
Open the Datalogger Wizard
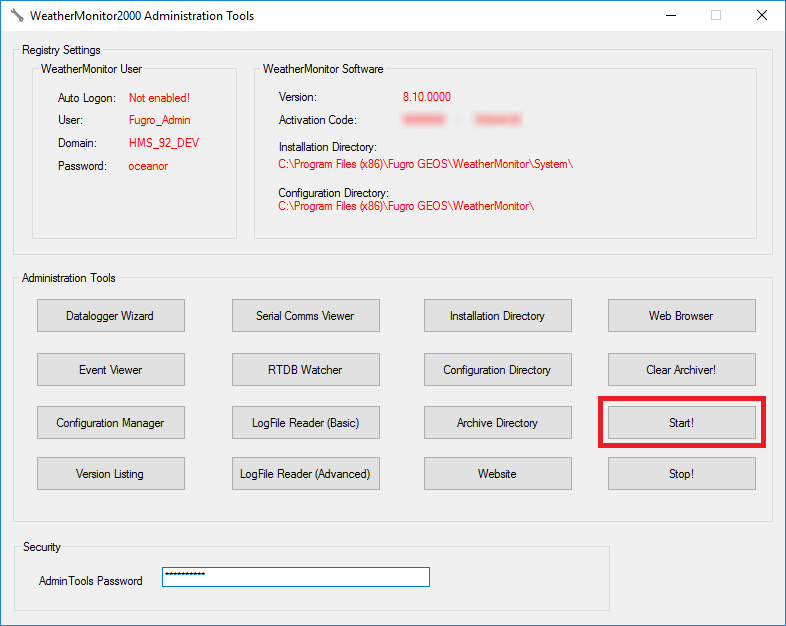[111, 316]
